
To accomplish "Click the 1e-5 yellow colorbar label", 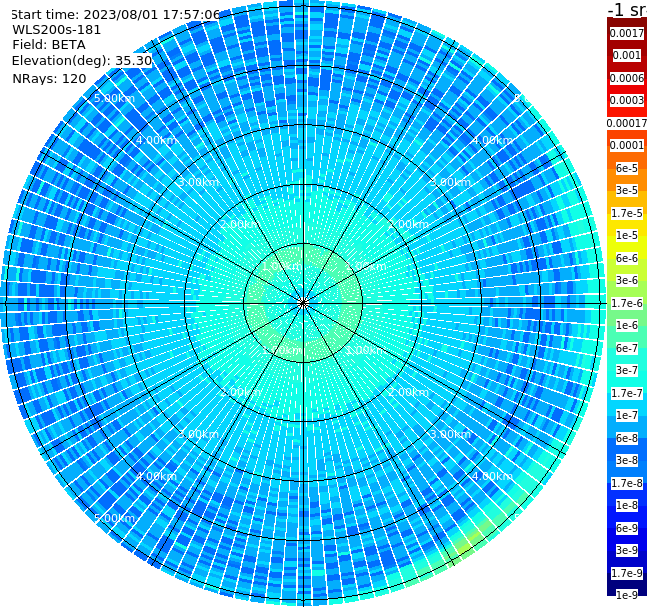I will tap(627, 235).
